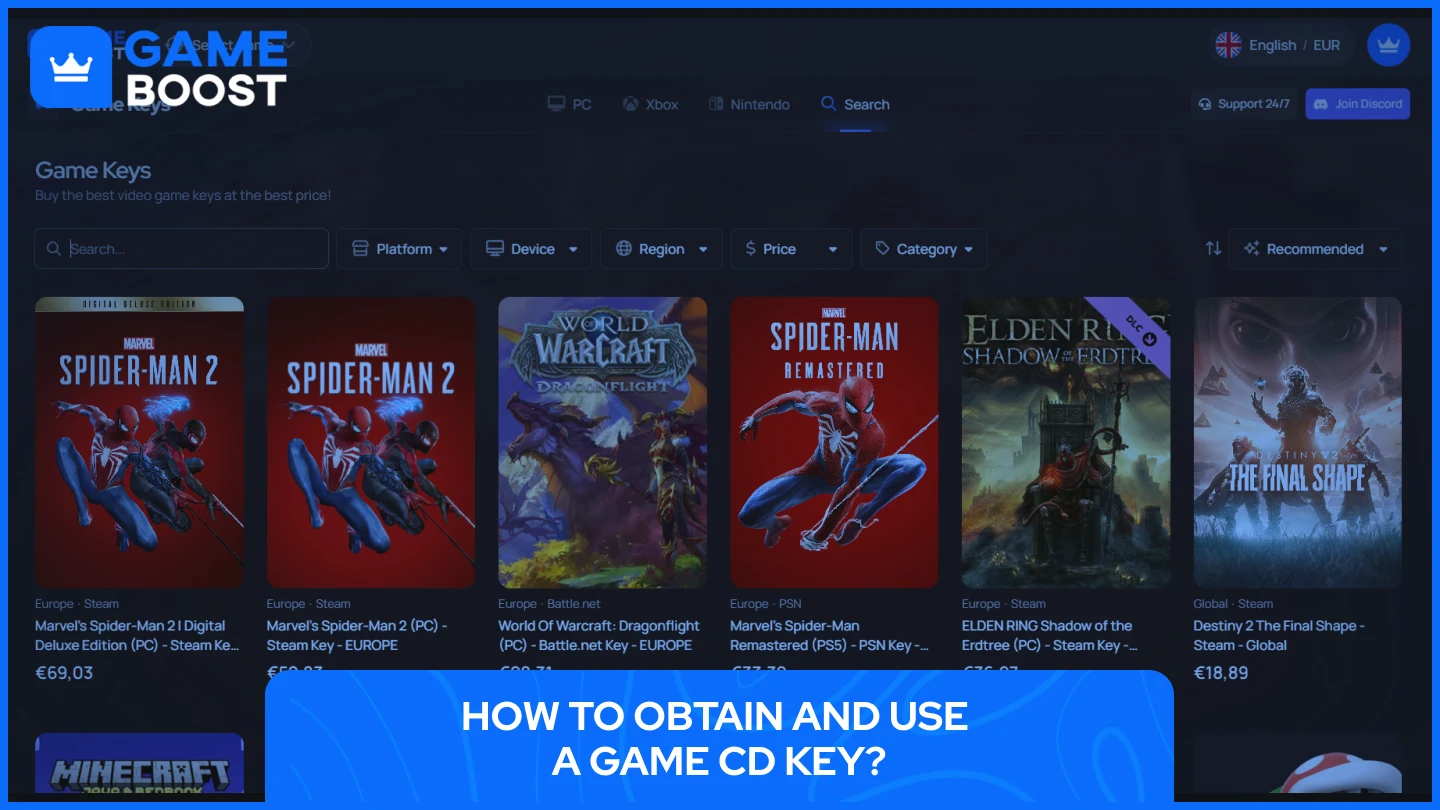Click the sparkle icon beside Recommended
The height and width of the screenshot is (810, 1440).
pos(1251,249)
